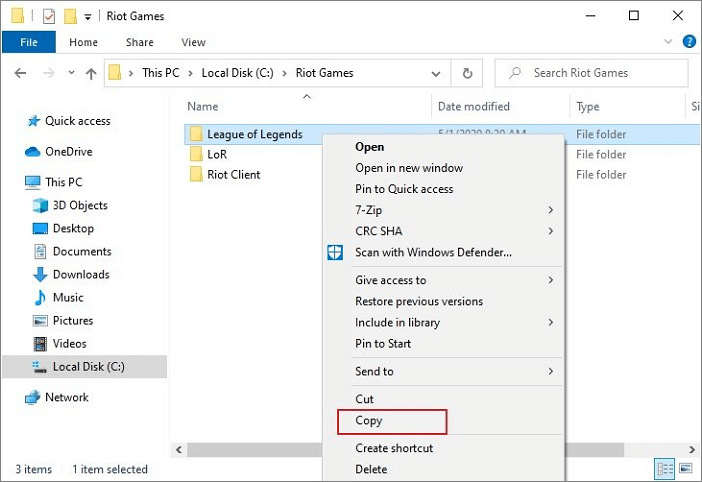The height and width of the screenshot is (482, 702).
Task: Switch to details view in status bar
Action: pyautogui.click(x=665, y=469)
